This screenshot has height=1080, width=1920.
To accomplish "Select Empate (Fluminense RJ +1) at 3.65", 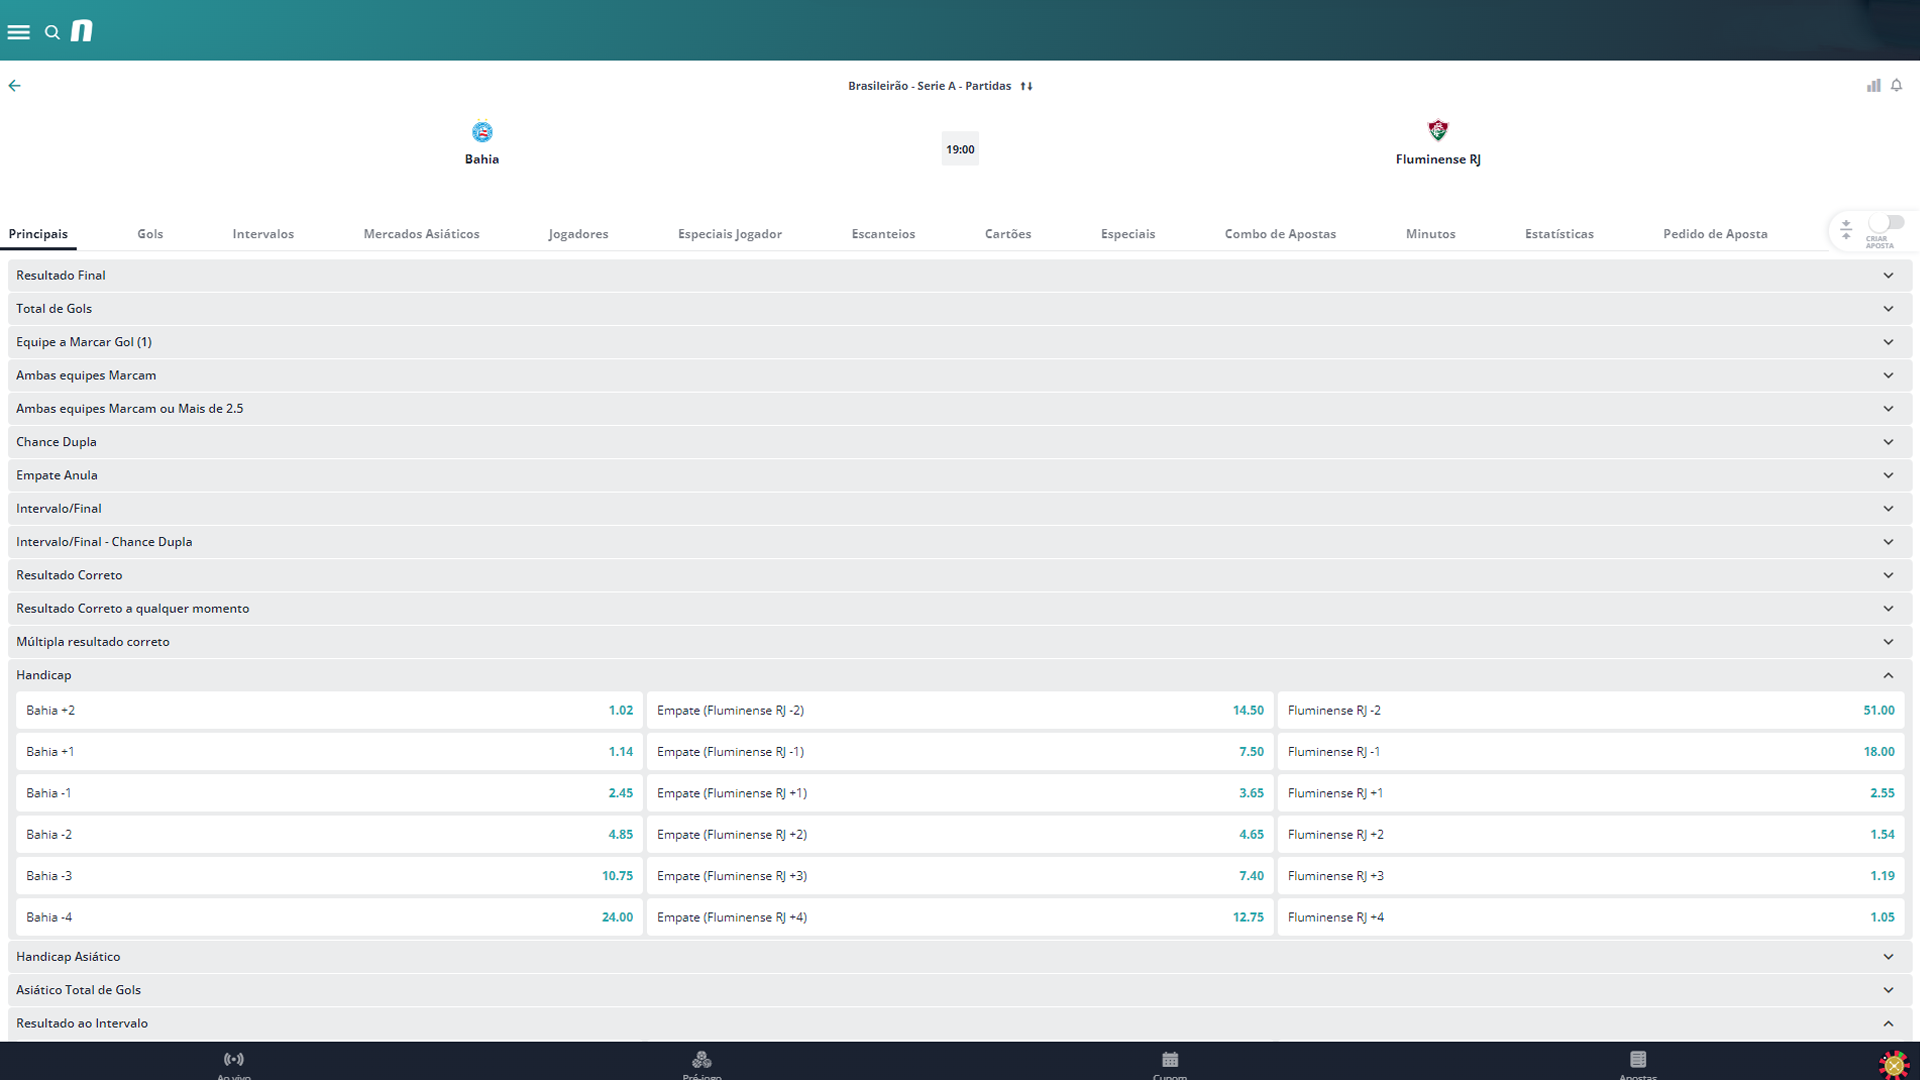I will tap(960, 793).
